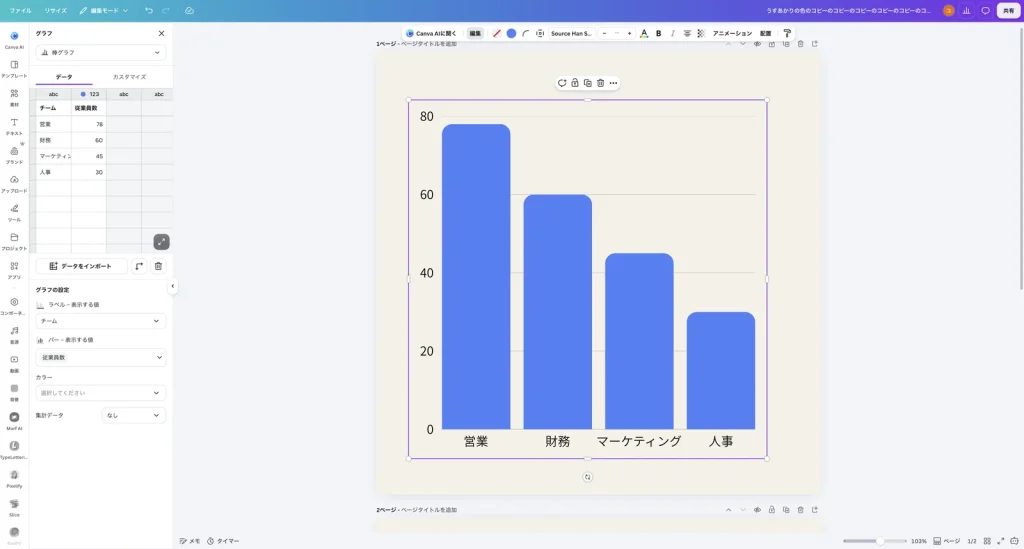Open the Canva AI sidebar icon
The image size is (1024, 549).
click(14, 39)
